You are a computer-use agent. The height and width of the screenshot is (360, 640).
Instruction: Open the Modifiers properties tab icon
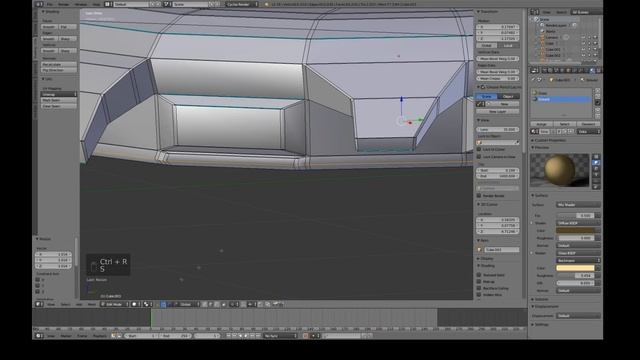tap(580, 71)
